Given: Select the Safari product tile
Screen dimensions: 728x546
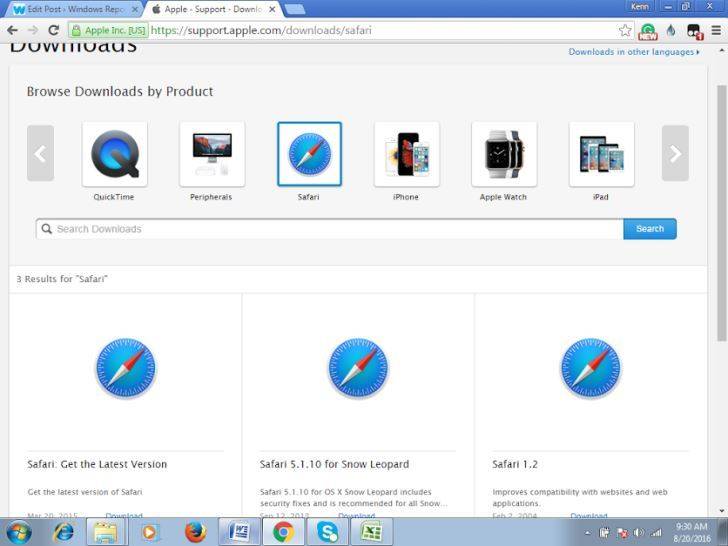Looking at the screenshot, I should click(309, 154).
